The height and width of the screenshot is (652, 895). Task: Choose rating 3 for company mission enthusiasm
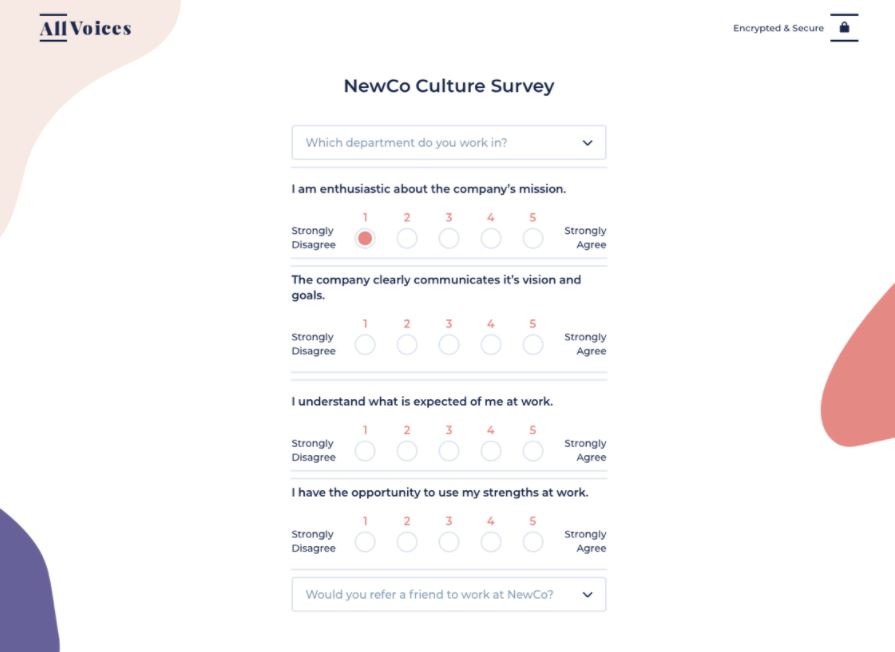pyautogui.click(x=449, y=238)
